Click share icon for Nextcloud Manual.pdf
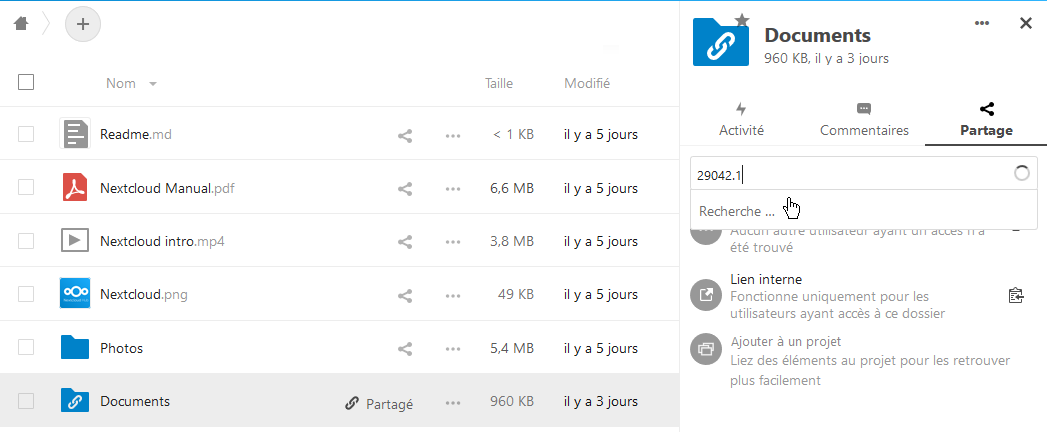The height and width of the screenshot is (432, 1047). pos(405,188)
